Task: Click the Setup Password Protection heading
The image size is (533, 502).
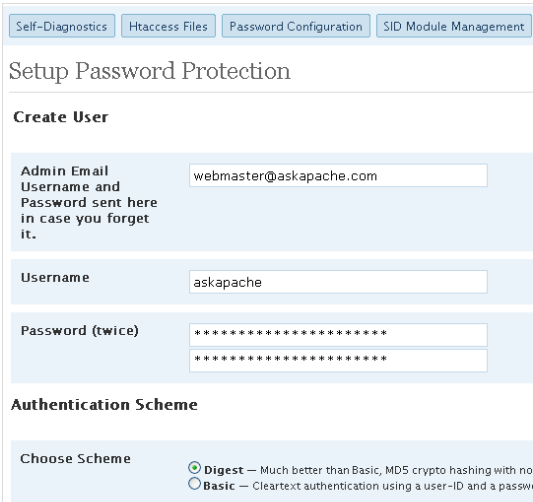Action: 150,71
